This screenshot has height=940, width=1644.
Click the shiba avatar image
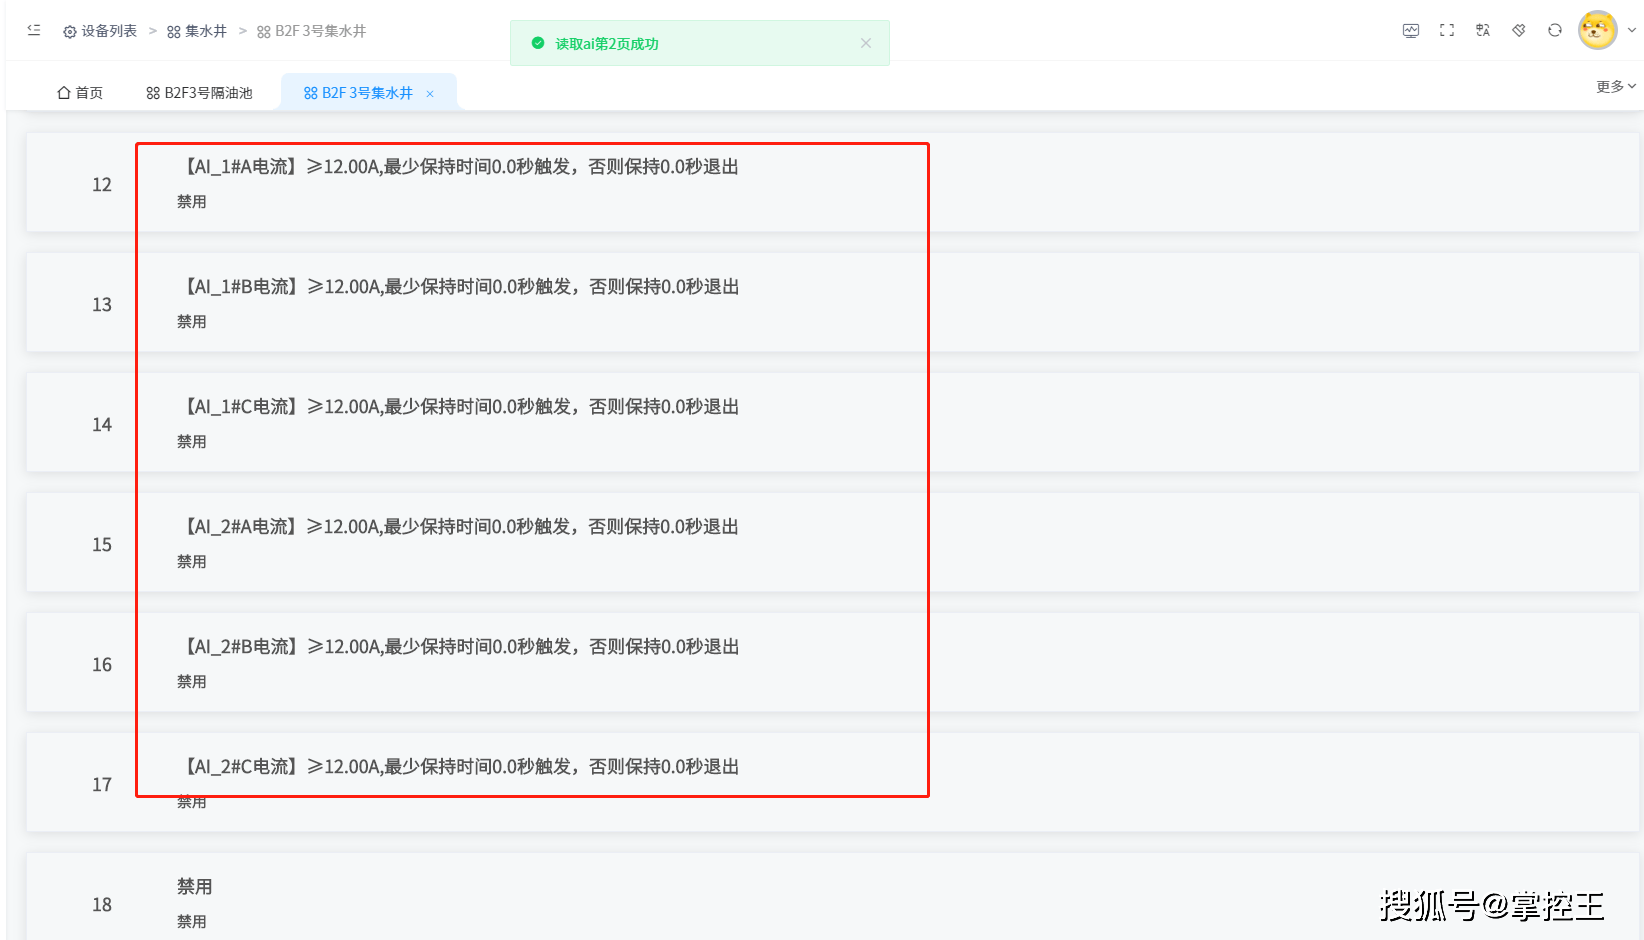(x=1597, y=30)
